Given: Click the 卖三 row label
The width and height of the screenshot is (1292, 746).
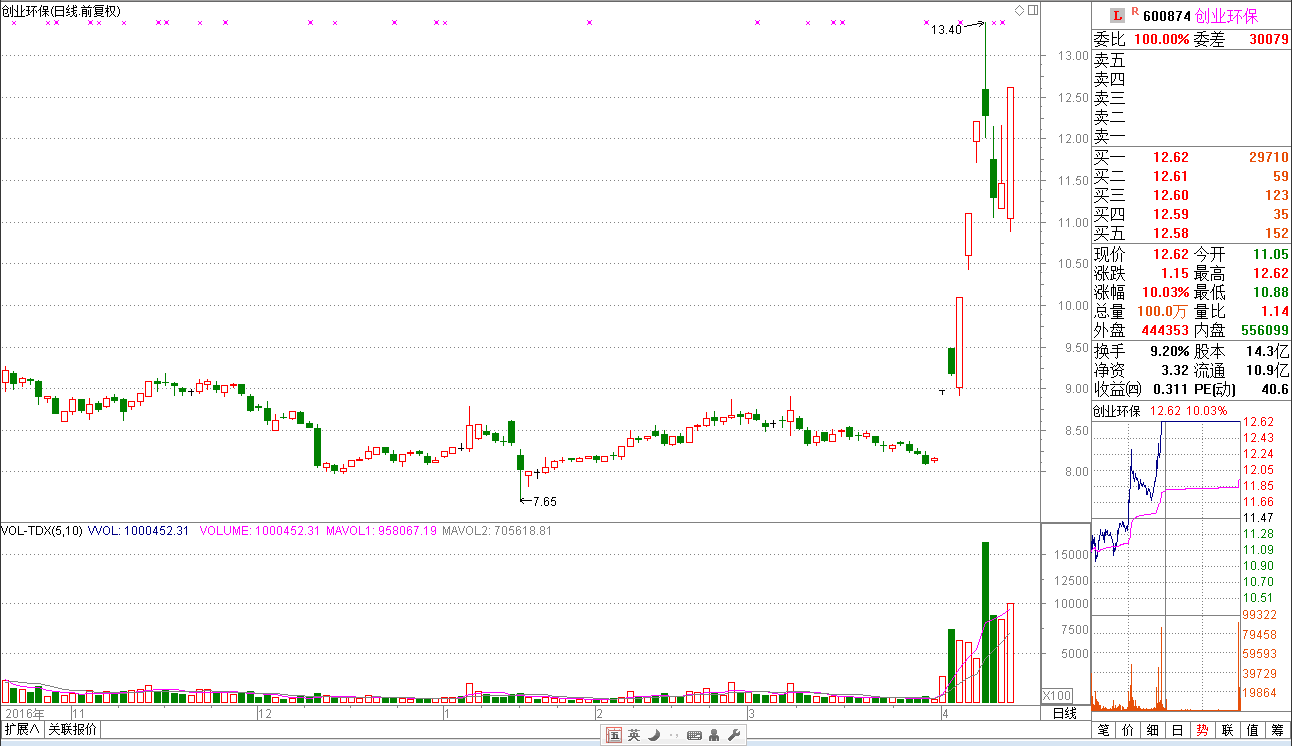Looking at the screenshot, I should point(1110,98).
